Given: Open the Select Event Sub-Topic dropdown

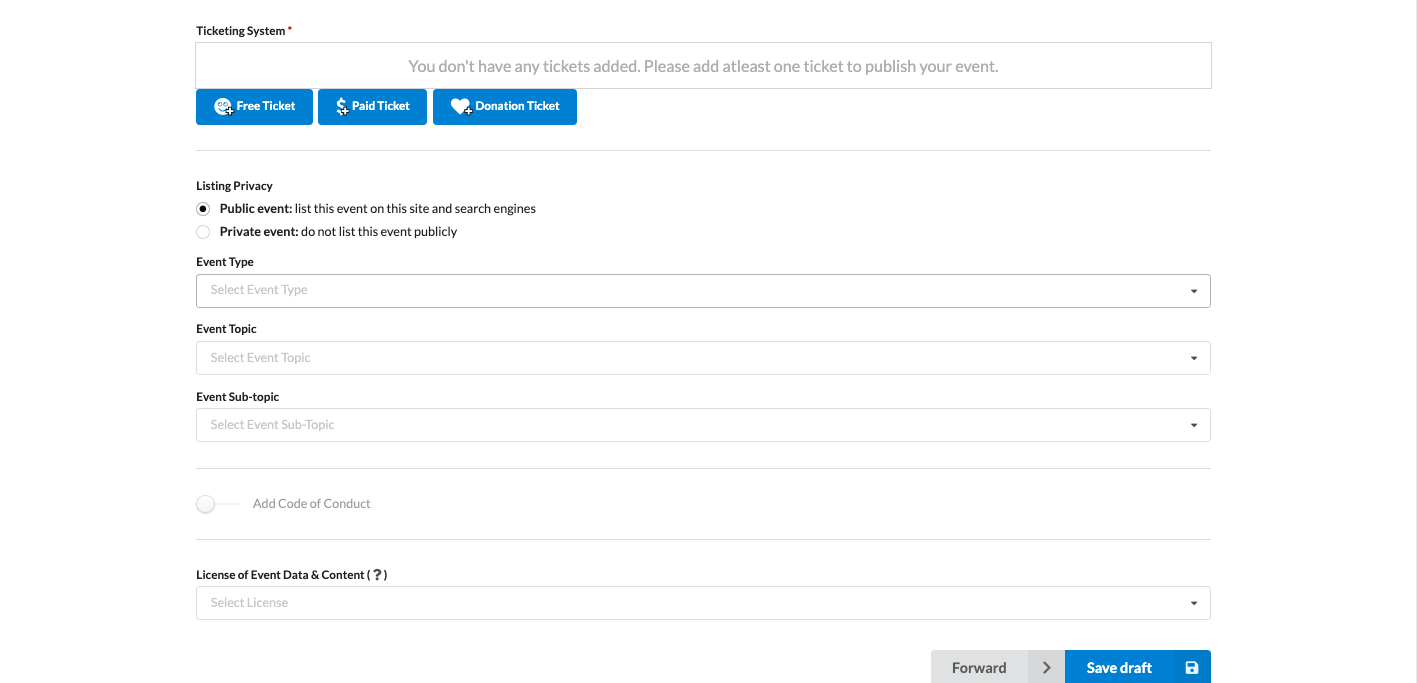Looking at the screenshot, I should click(x=703, y=425).
